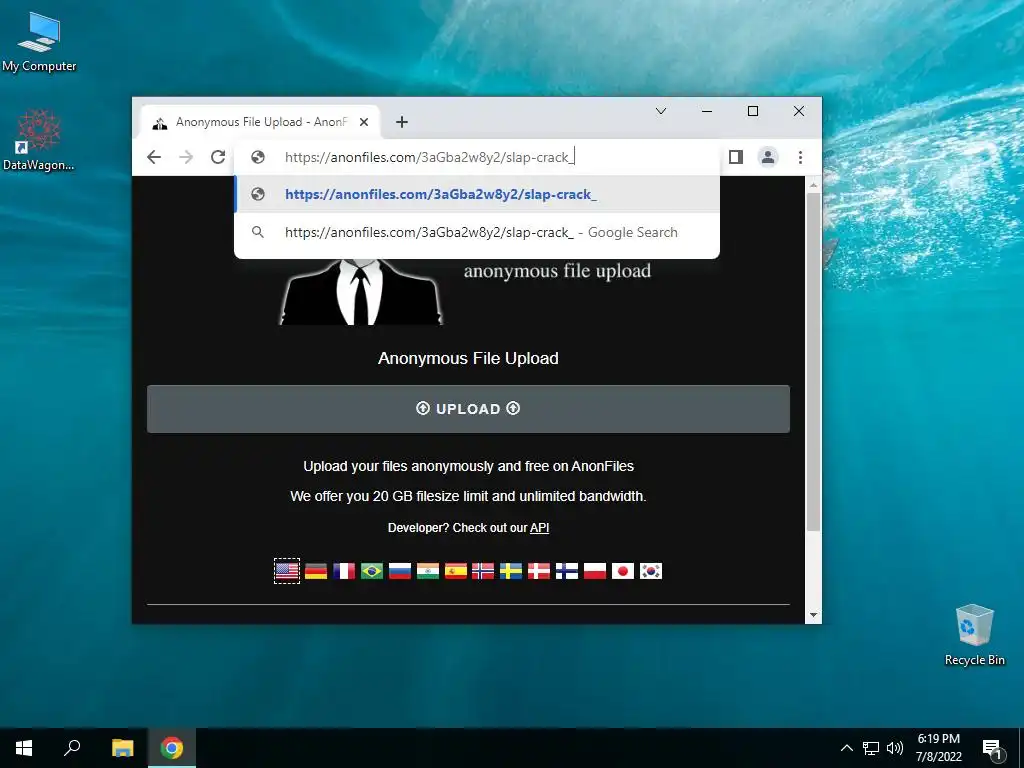
Task: Select the Polish flag language
Action: click(595, 571)
